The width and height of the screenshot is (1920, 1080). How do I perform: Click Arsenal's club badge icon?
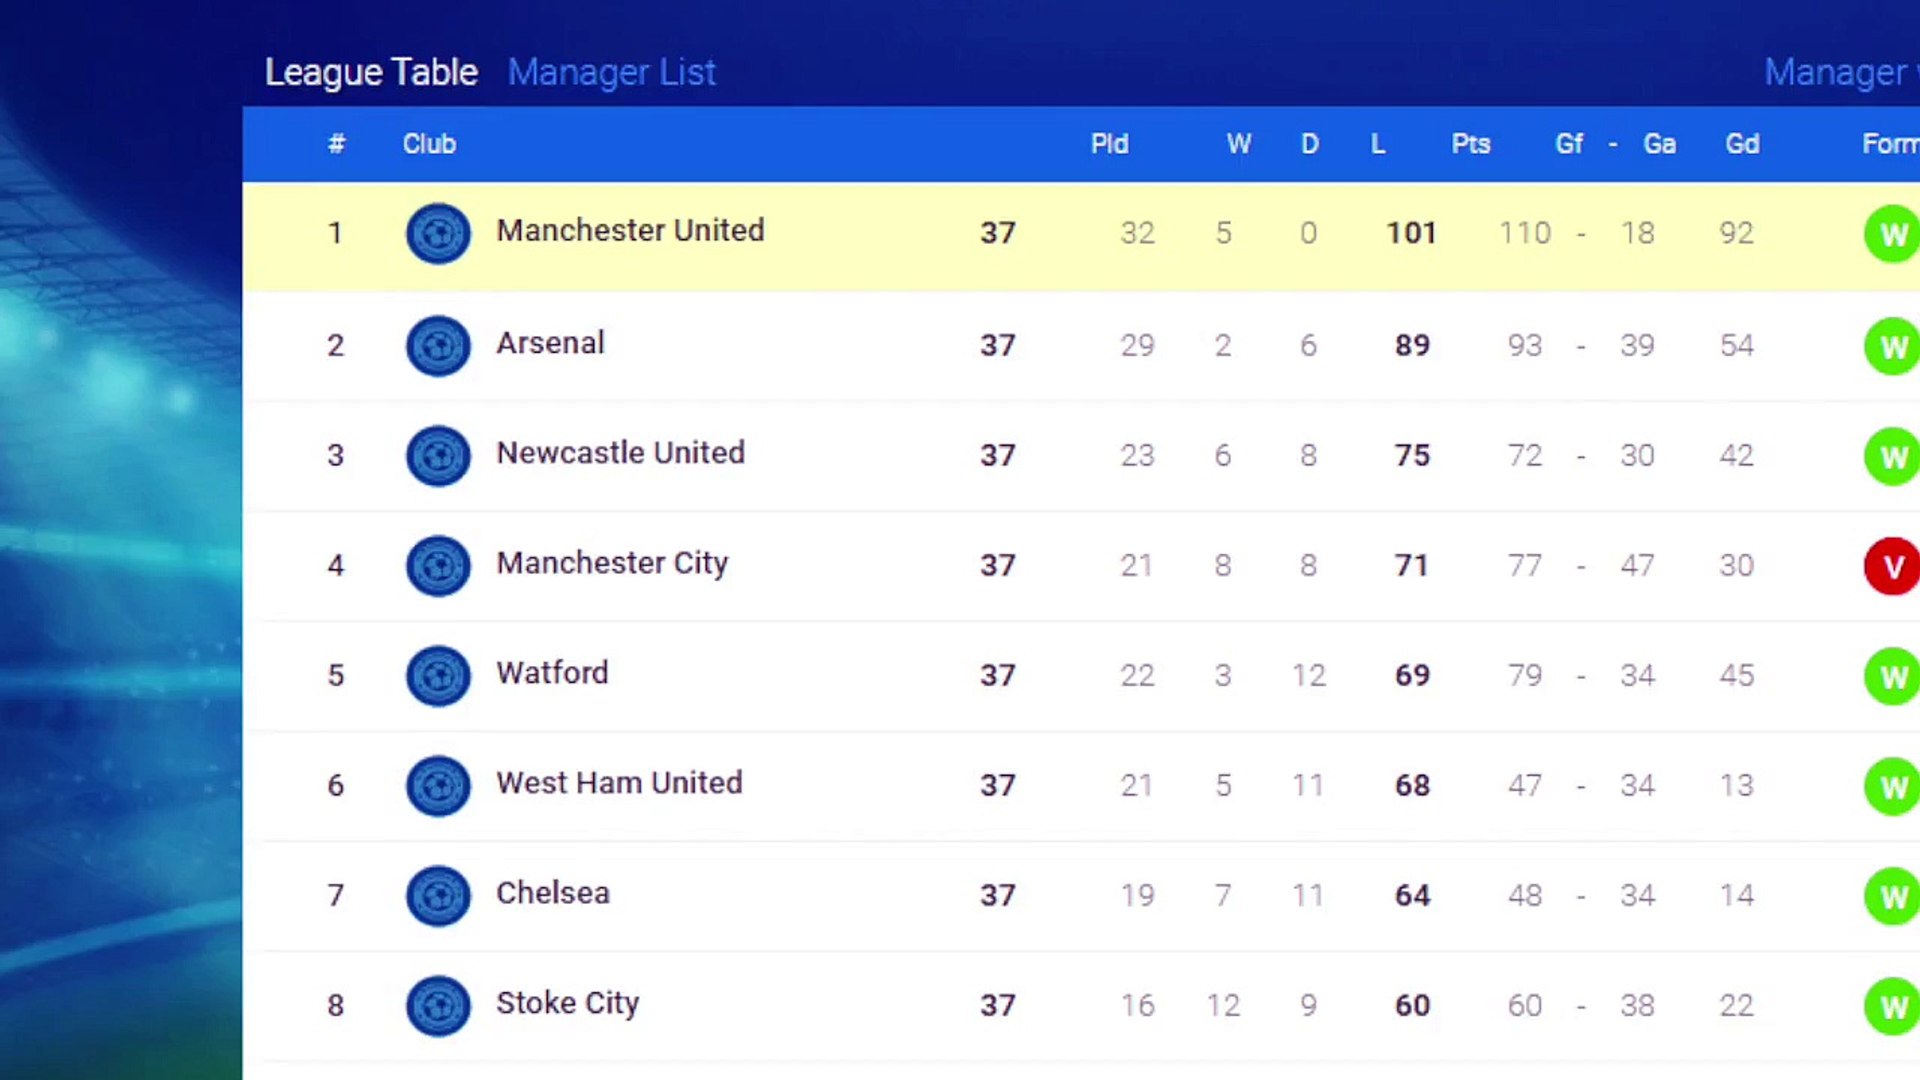(438, 346)
